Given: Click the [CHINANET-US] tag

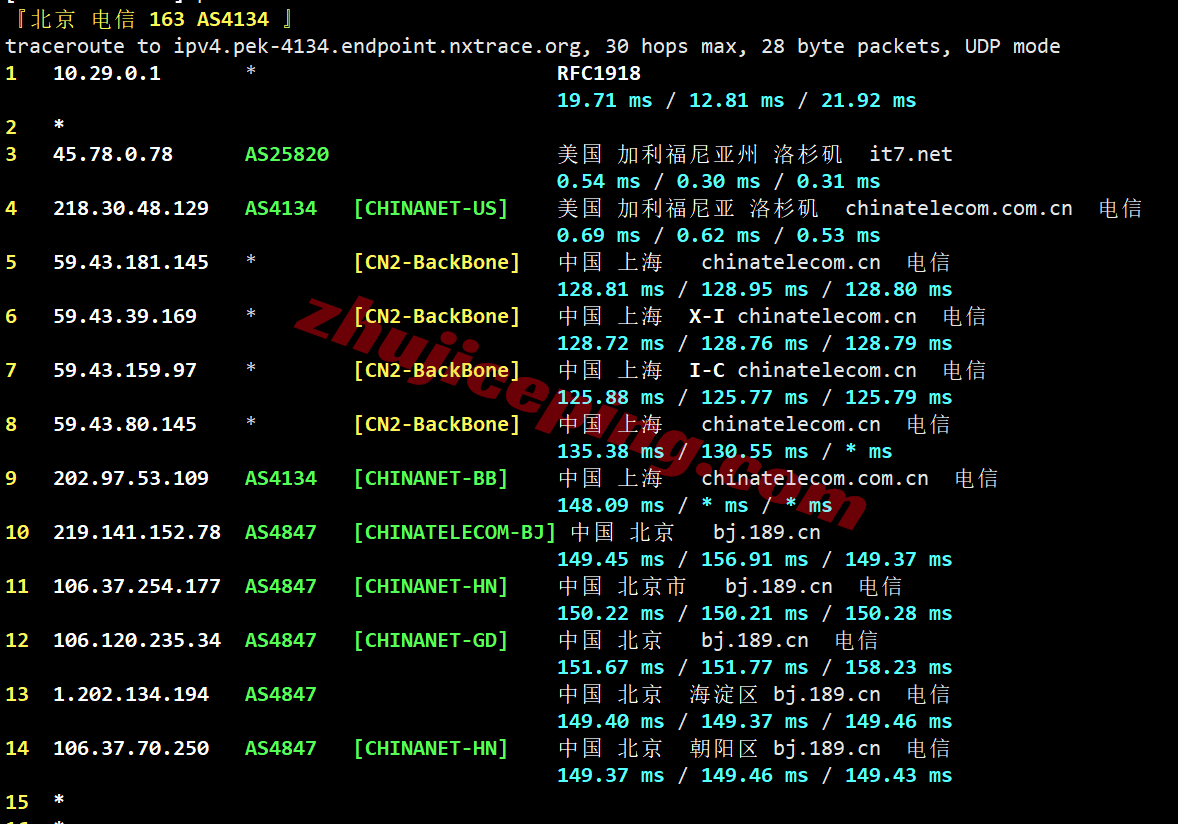Looking at the screenshot, I should [x=431, y=209].
